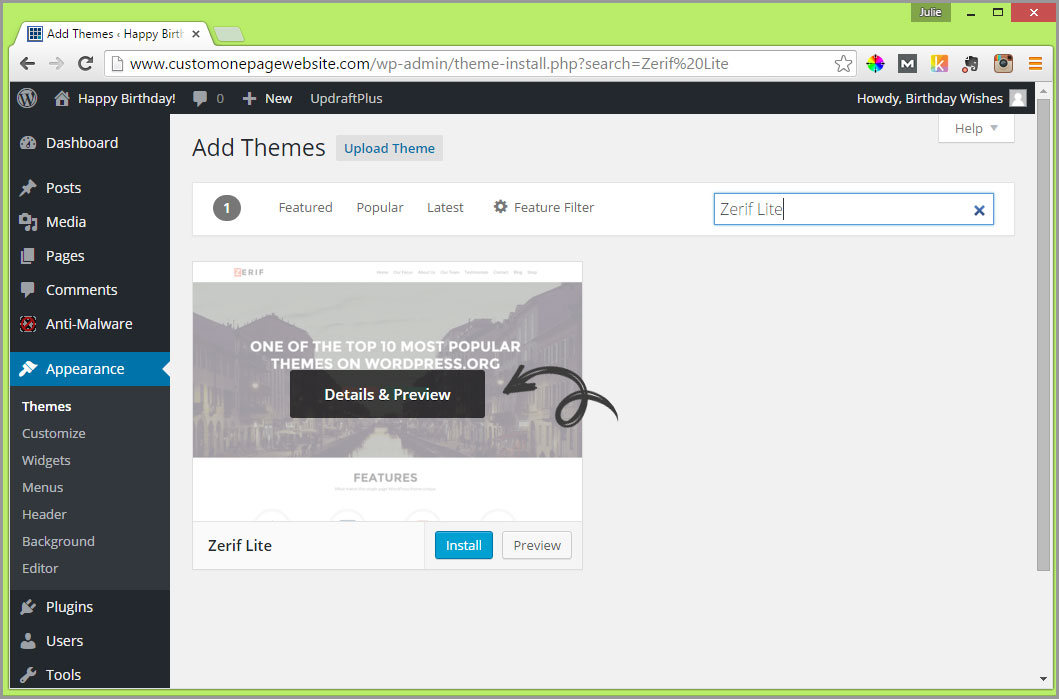Switch to the Popular themes tab
The height and width of the screenshot is (699, 1059).
380,207
